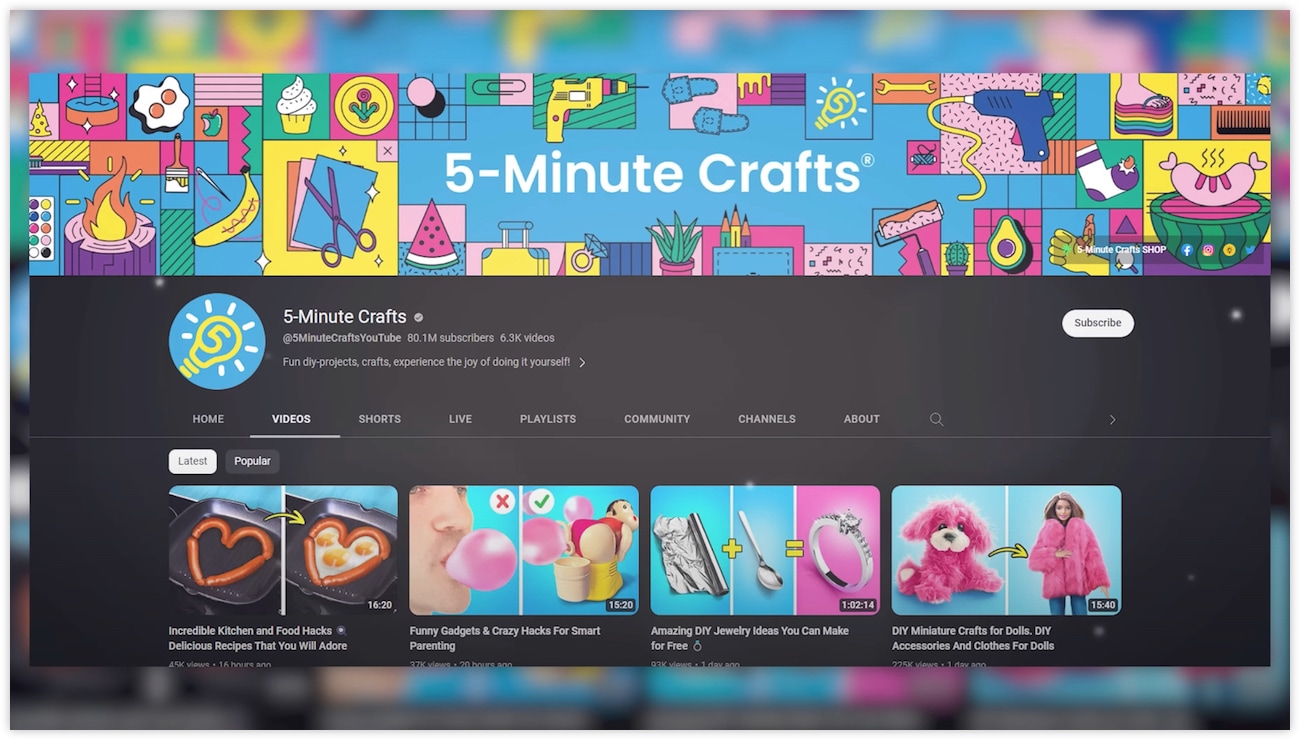Click the @5MinuteCraftsYouTube handle text
This screenshot has height=740, width=1300.
(x=342, y=338)
